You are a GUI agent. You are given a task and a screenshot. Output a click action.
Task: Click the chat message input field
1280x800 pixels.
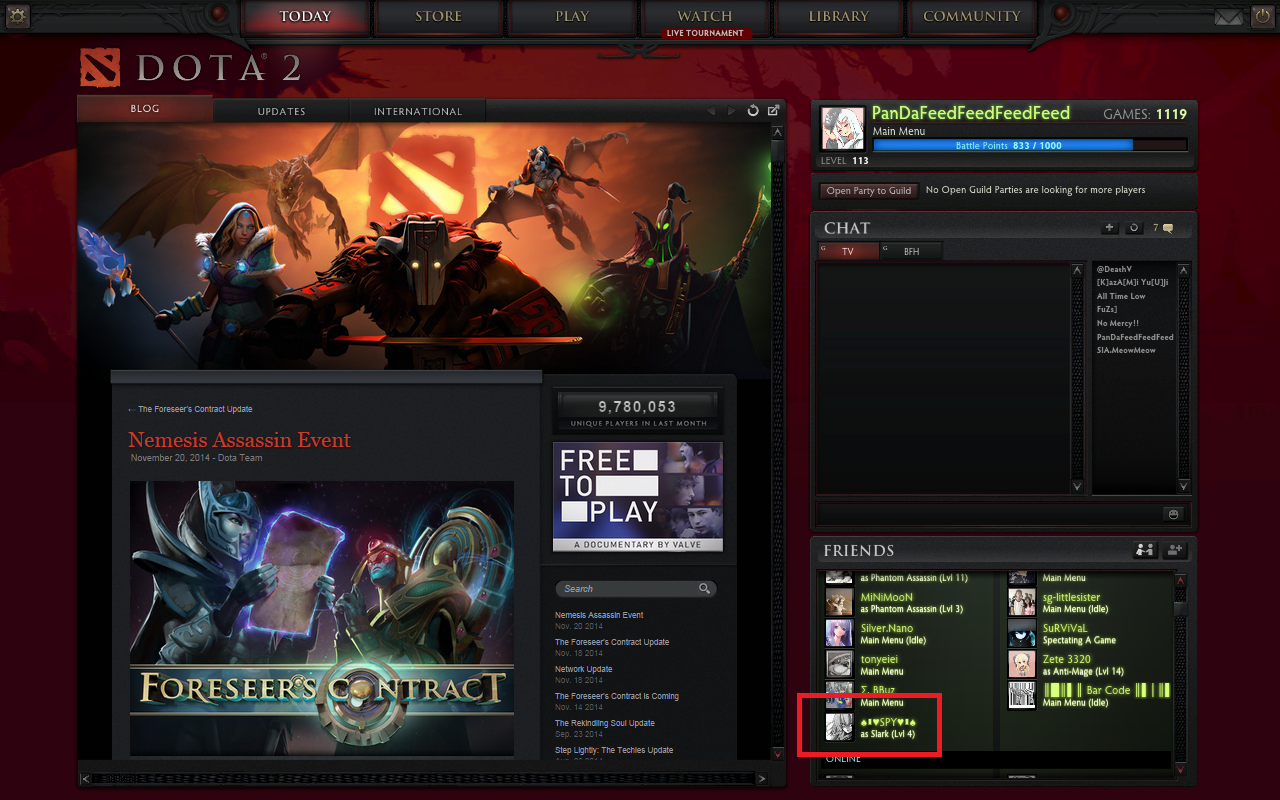click(989, 514)
